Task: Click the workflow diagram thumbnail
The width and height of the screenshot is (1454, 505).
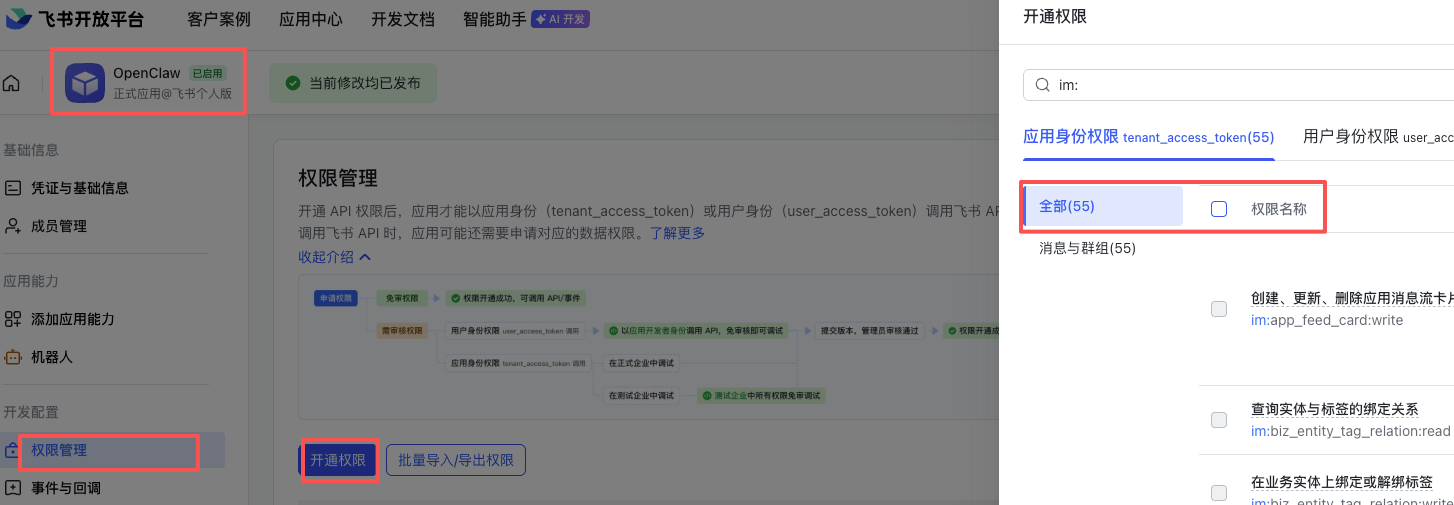Action: (x=647, y=349)
